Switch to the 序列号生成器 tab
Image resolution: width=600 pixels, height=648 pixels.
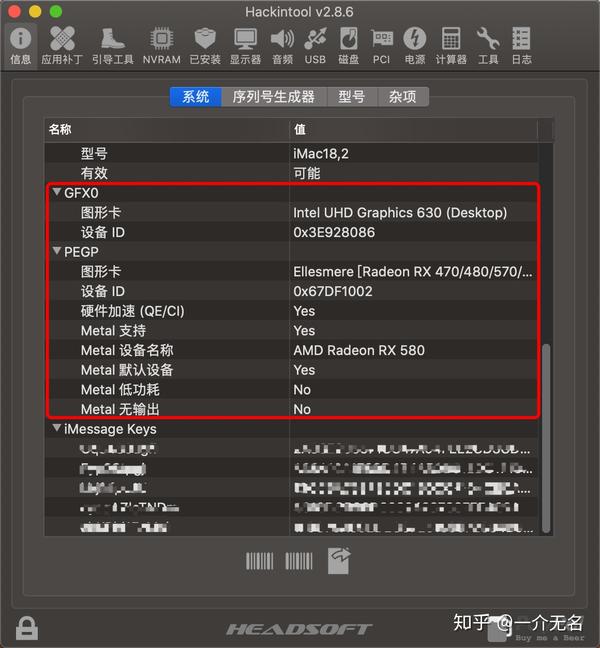click(274, 97)
